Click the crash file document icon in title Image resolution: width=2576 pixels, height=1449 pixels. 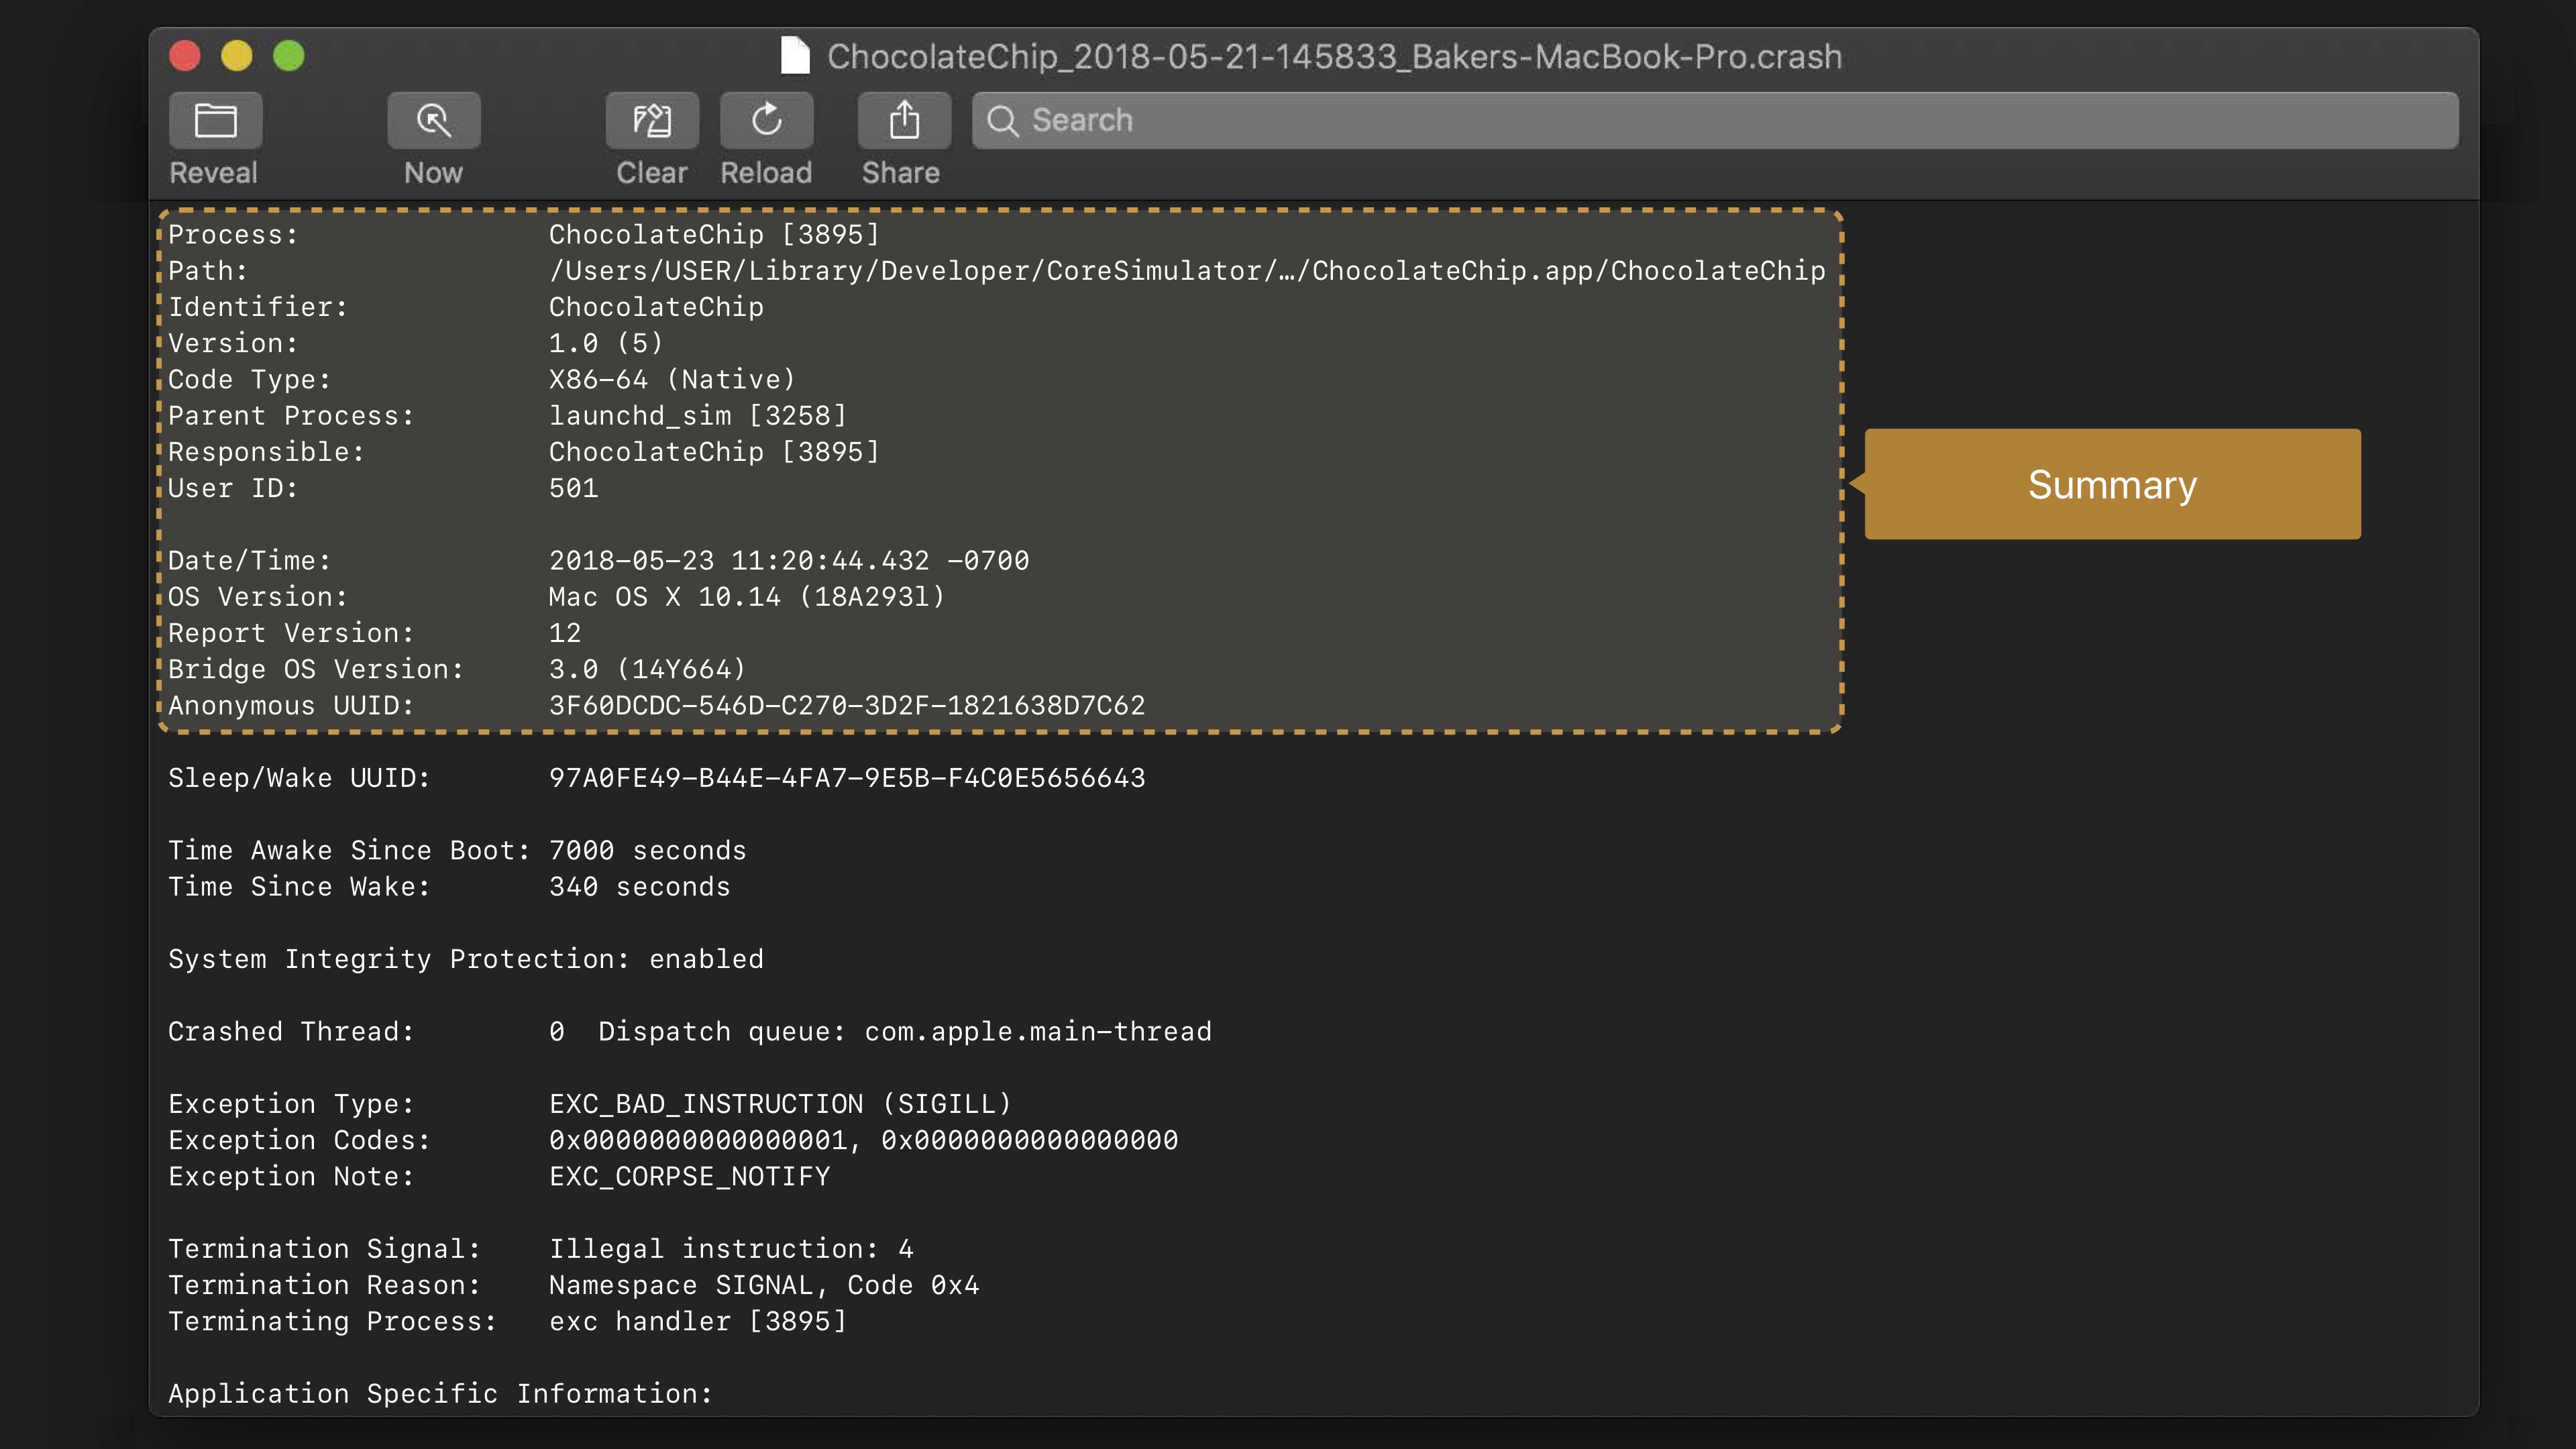coord(795,56)
